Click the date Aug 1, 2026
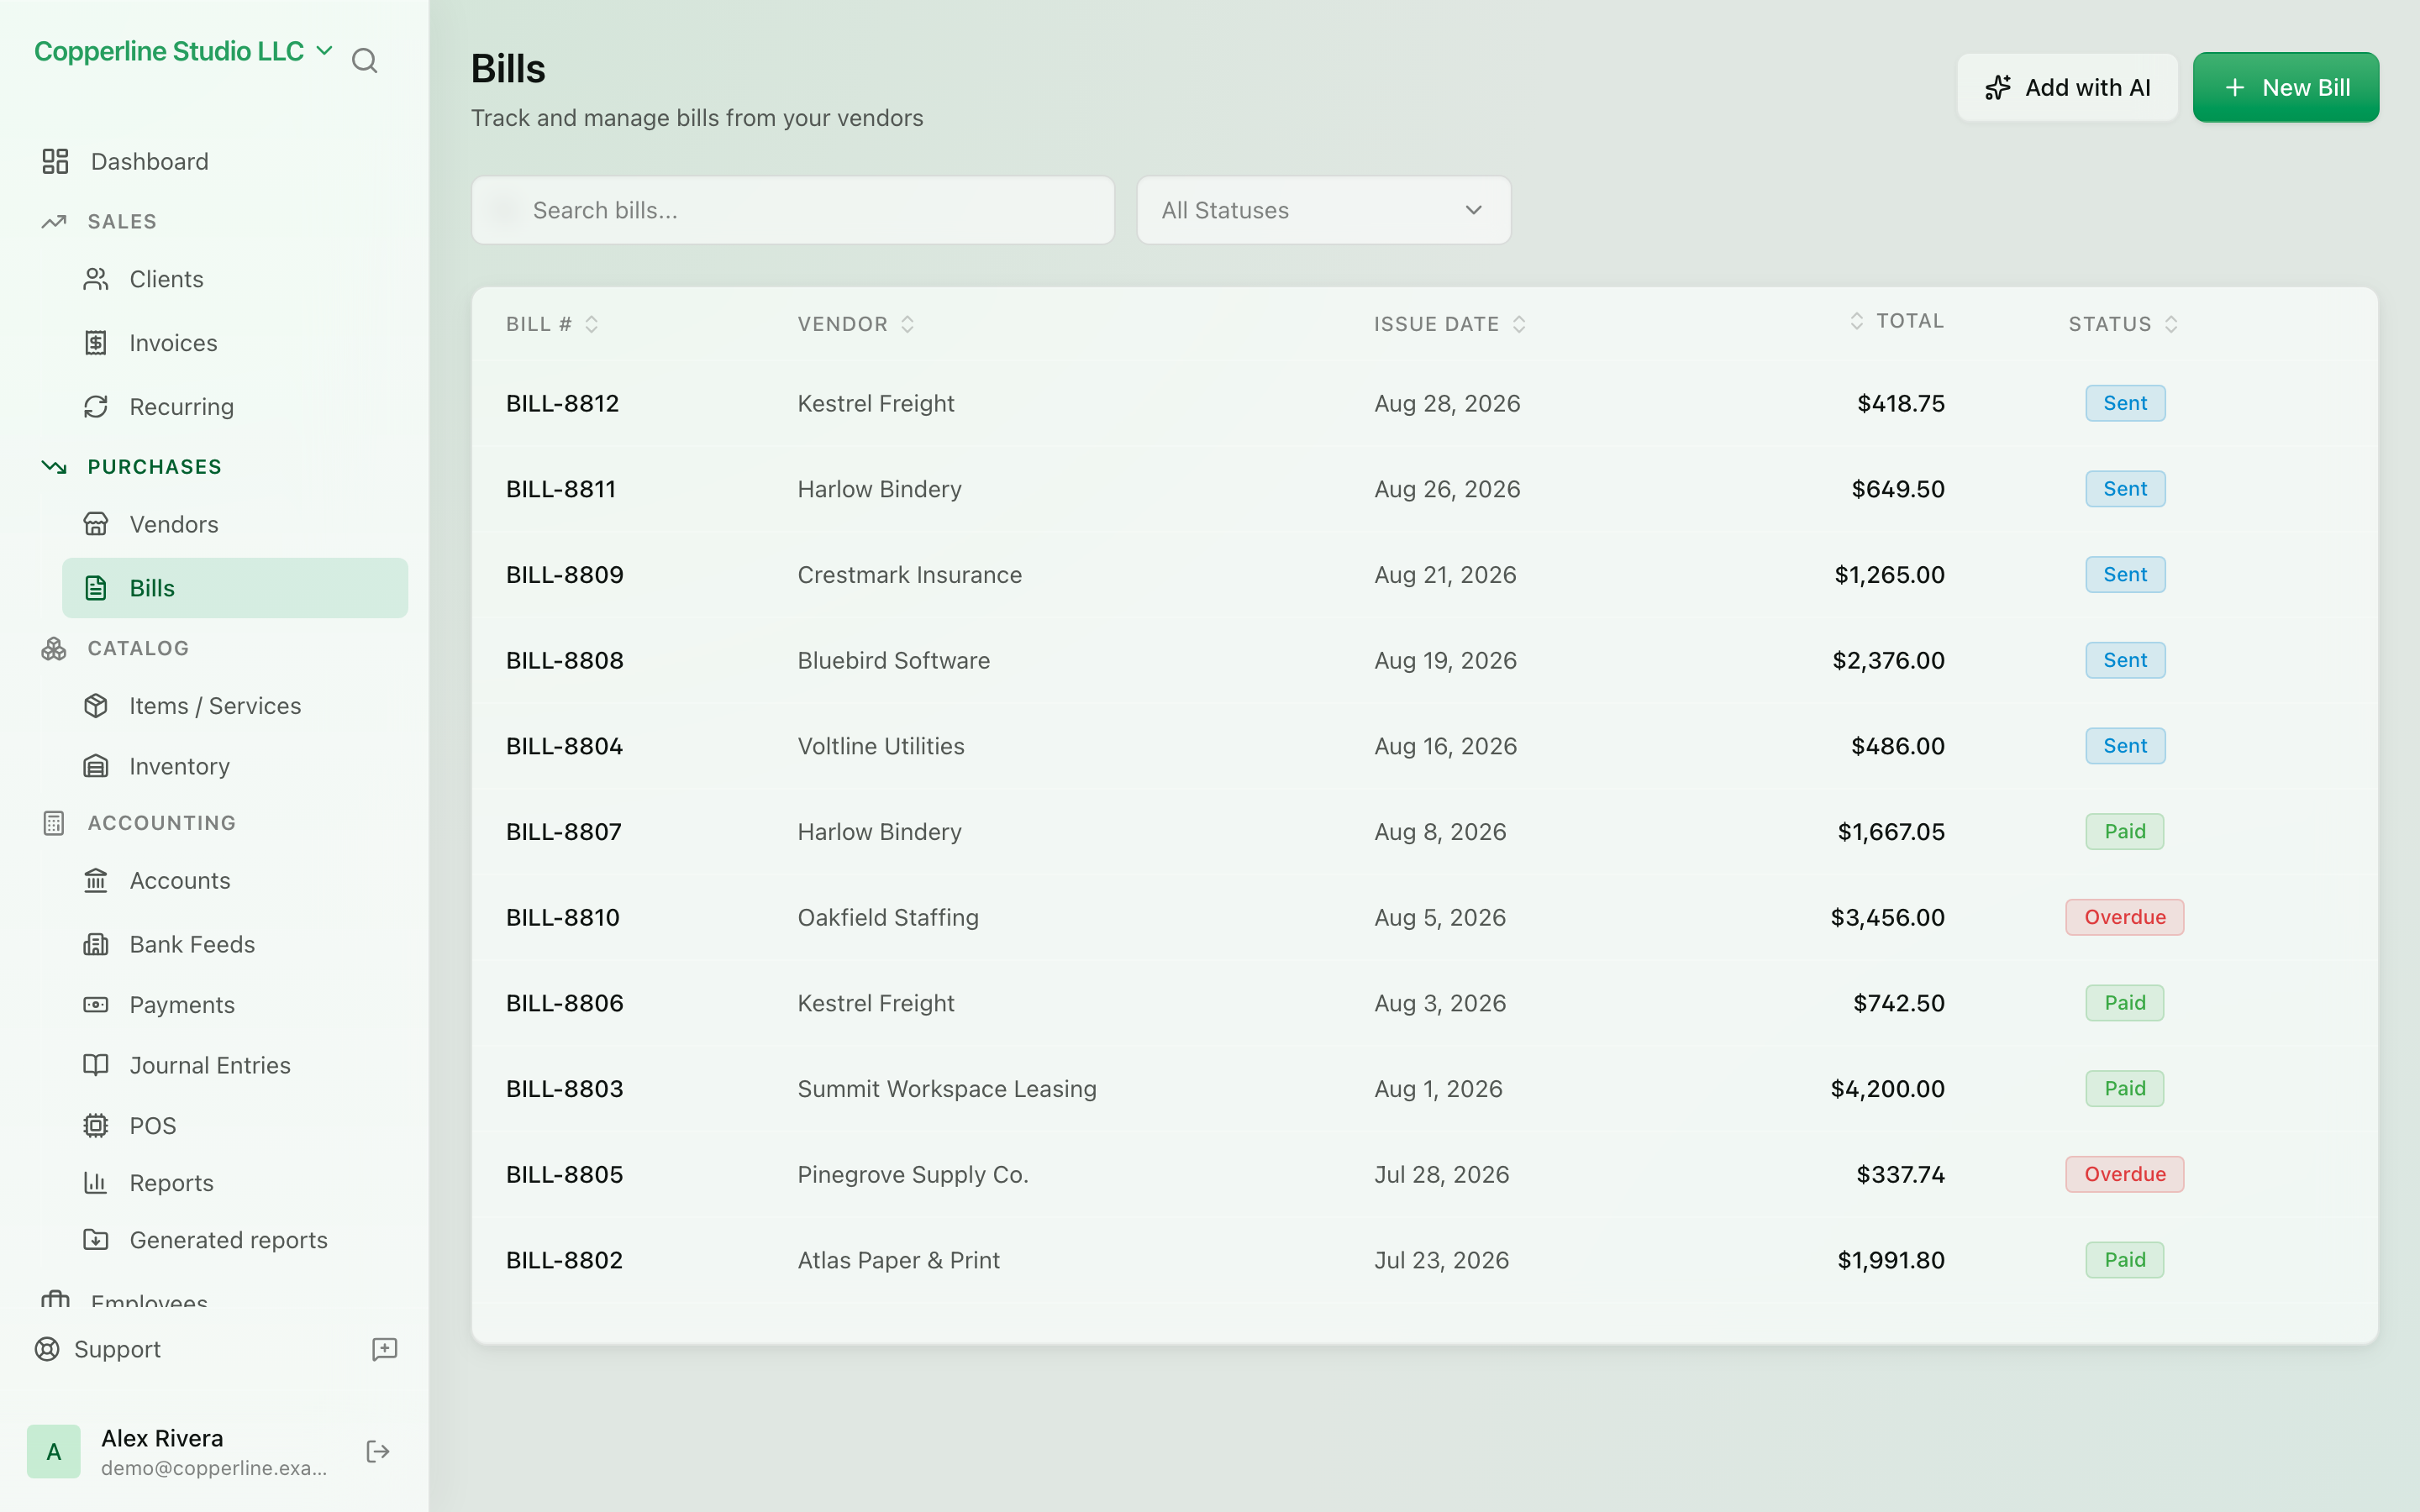Image resolution: width=2420 pixels, height=1512 pixels. pos(1437,1089)
